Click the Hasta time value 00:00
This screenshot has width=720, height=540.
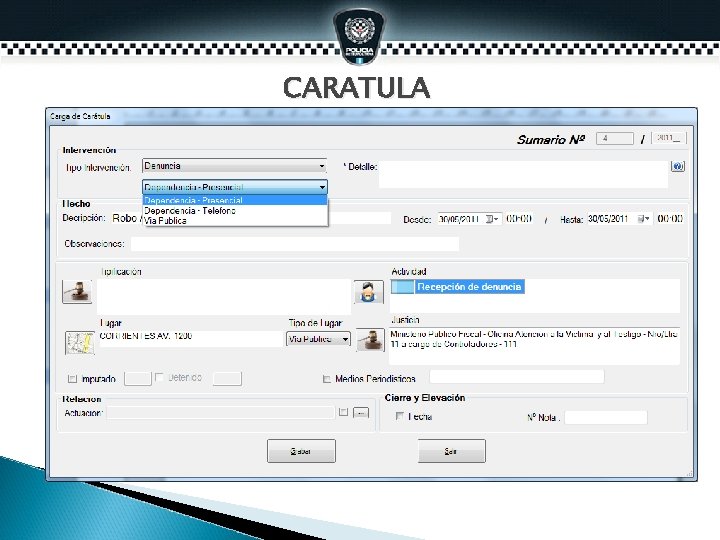pyautogui.click(x=670, y=219)
